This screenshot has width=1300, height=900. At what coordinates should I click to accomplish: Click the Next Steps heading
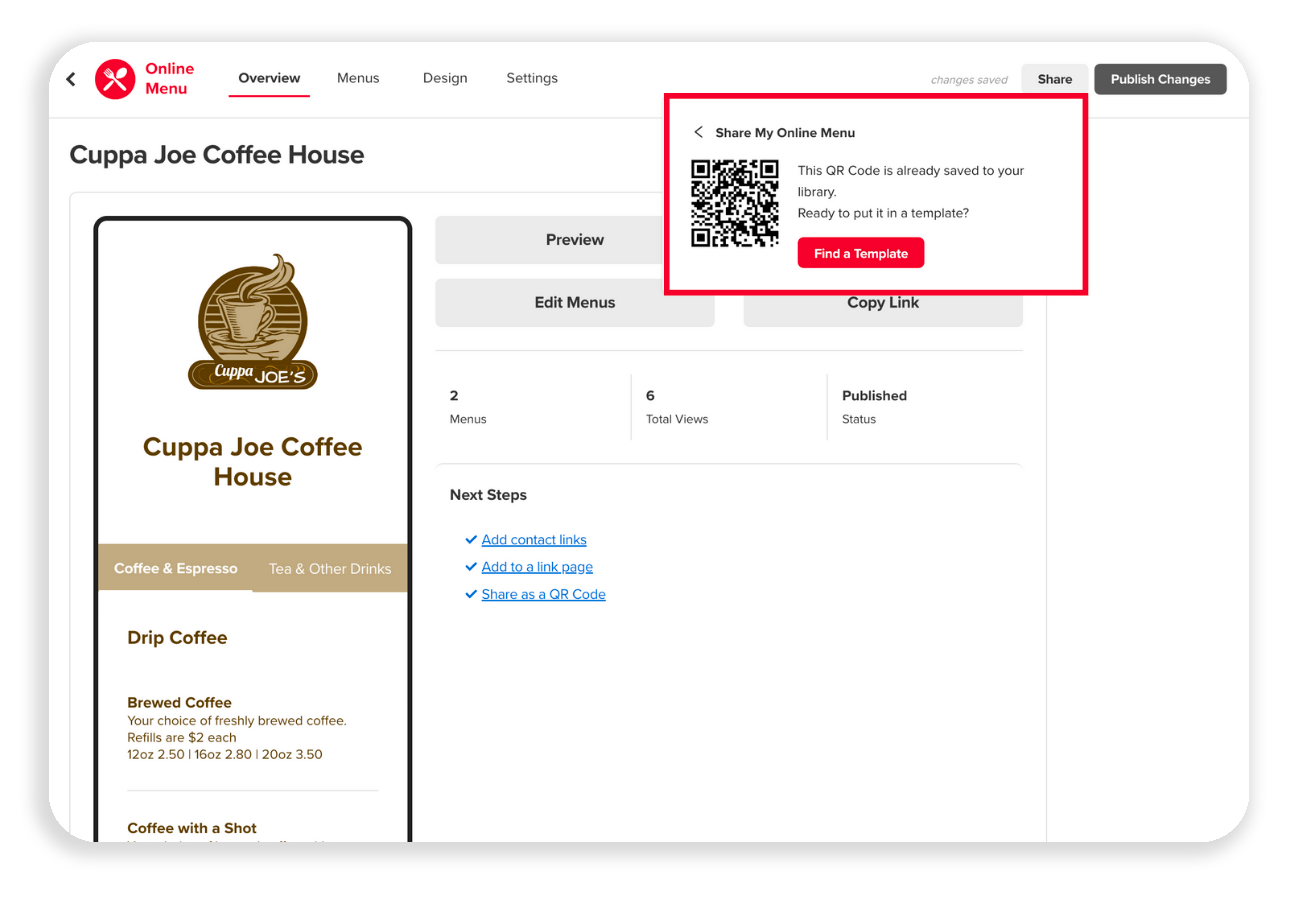point(488,495)
